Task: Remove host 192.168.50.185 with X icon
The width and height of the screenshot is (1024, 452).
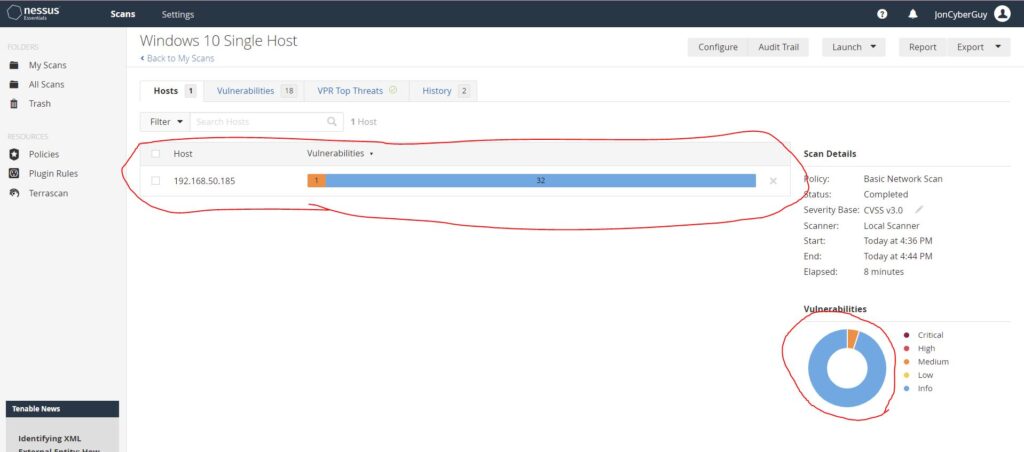Action: 773,181
